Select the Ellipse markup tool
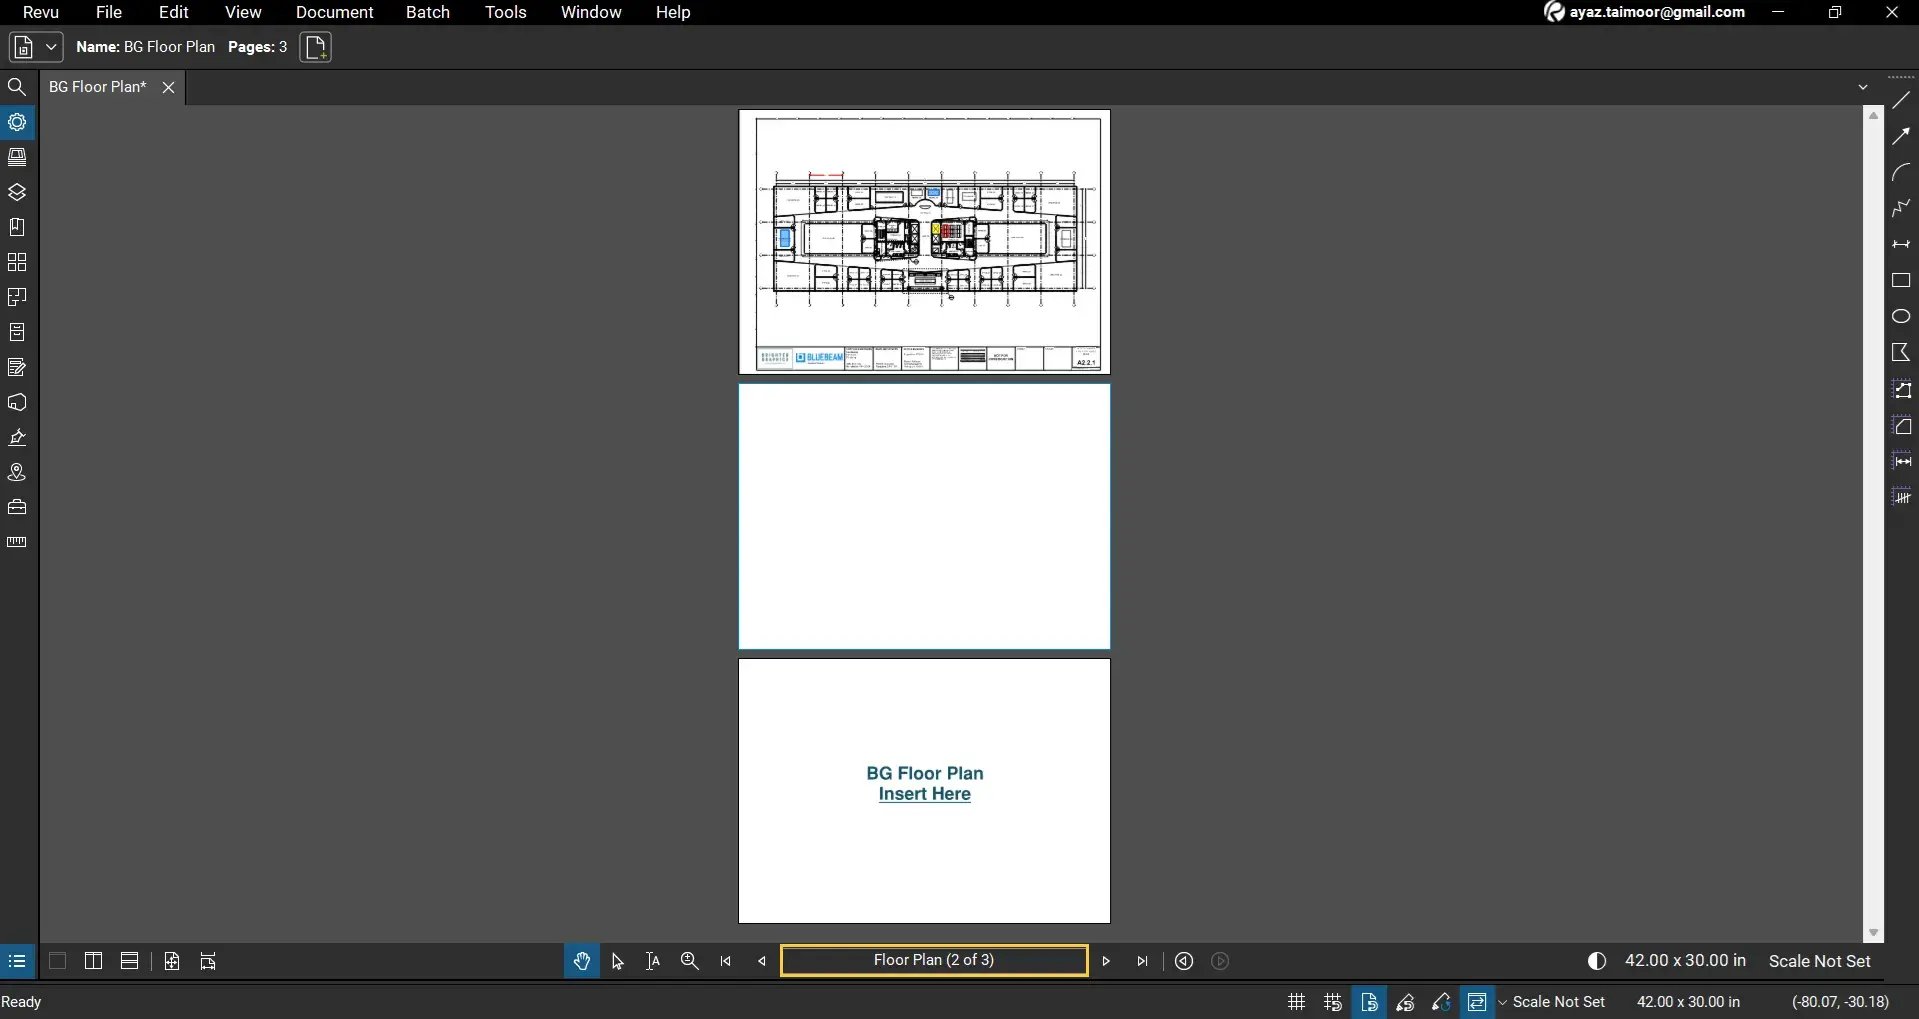This screenshot has height=1019, width=1919. [1901, 315]
